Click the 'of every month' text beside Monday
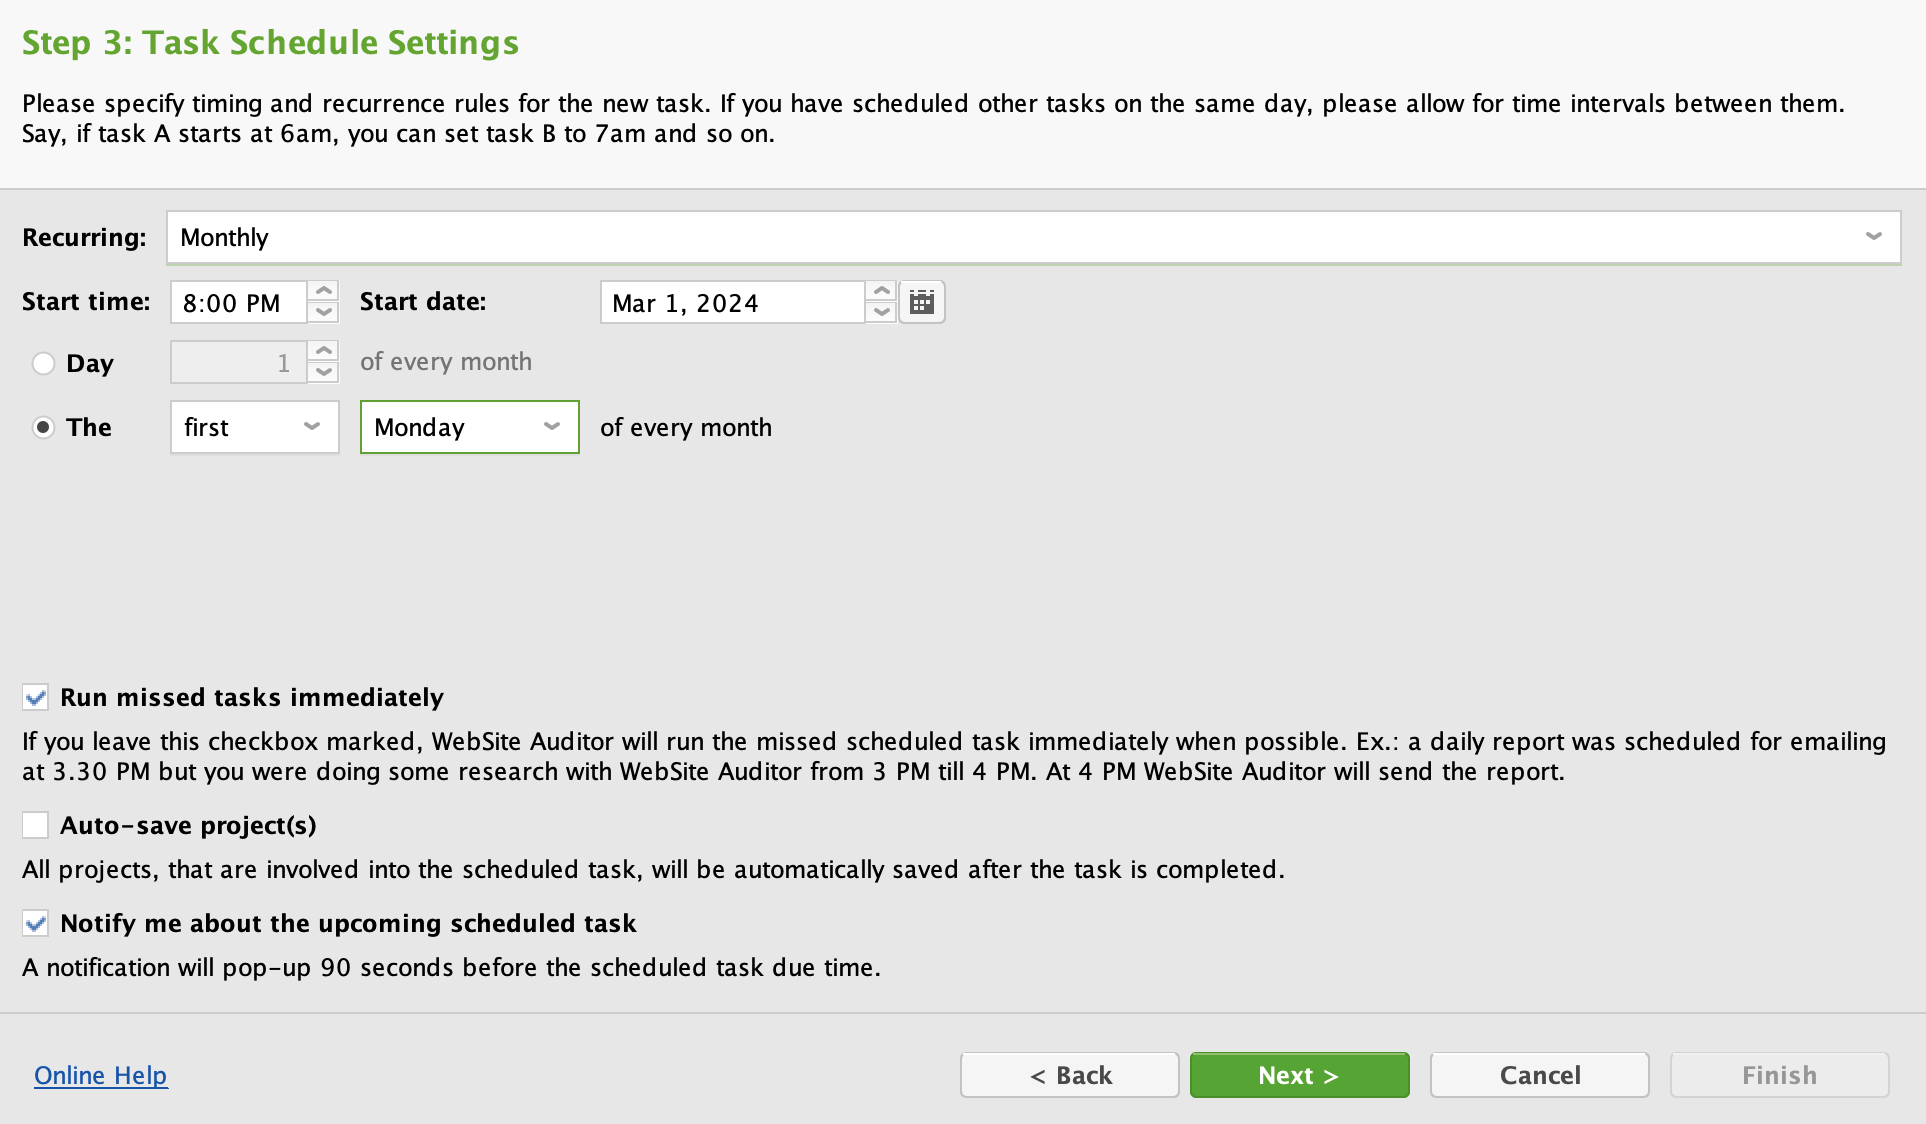 686,428
